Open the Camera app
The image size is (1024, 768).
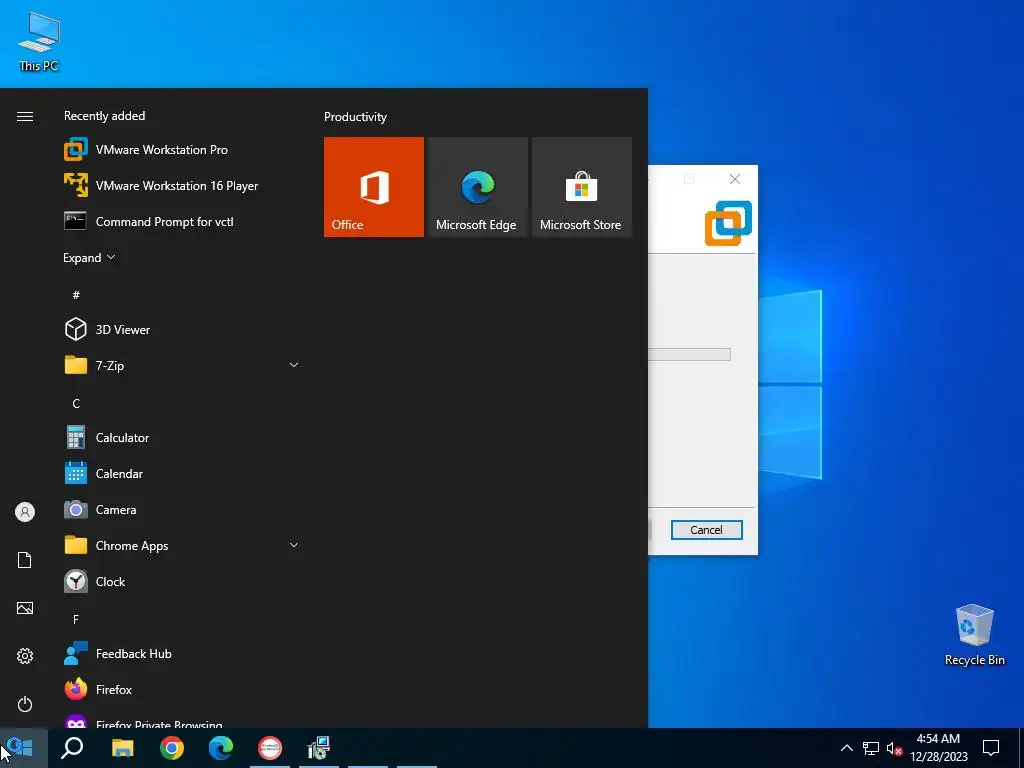tap(182, 509)
